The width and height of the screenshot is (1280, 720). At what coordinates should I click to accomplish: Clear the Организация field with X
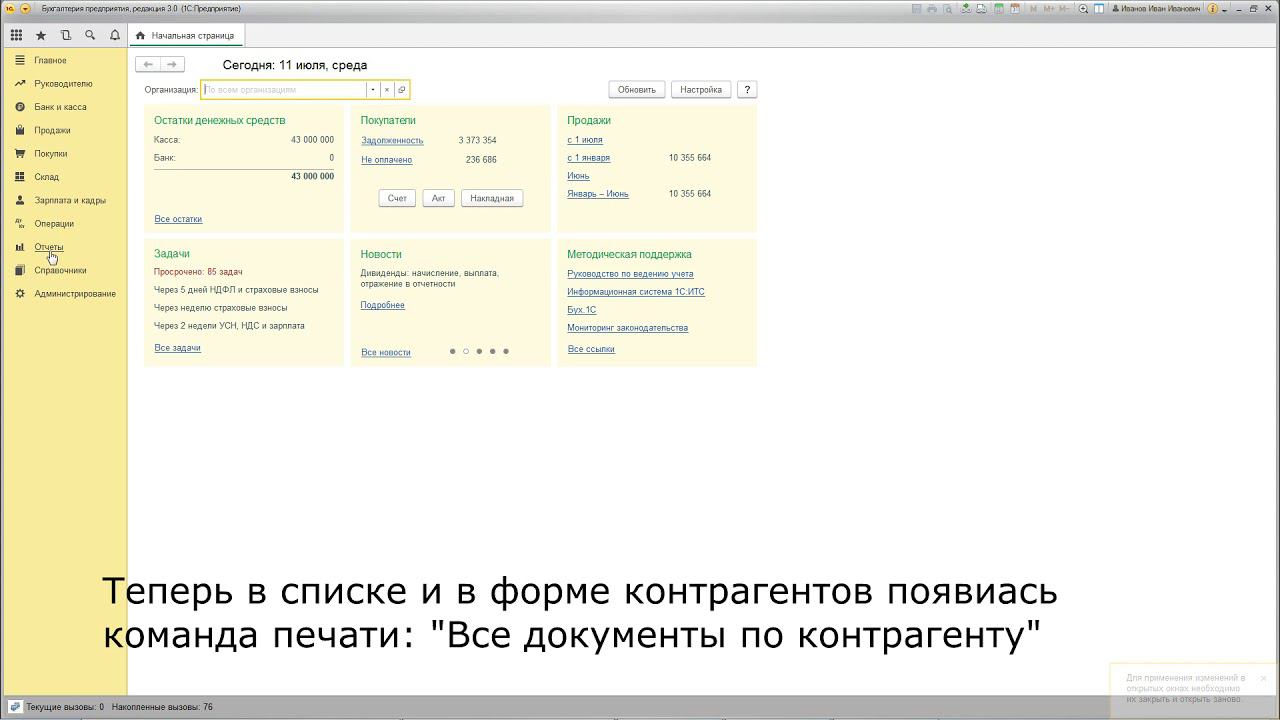[387, 90]
